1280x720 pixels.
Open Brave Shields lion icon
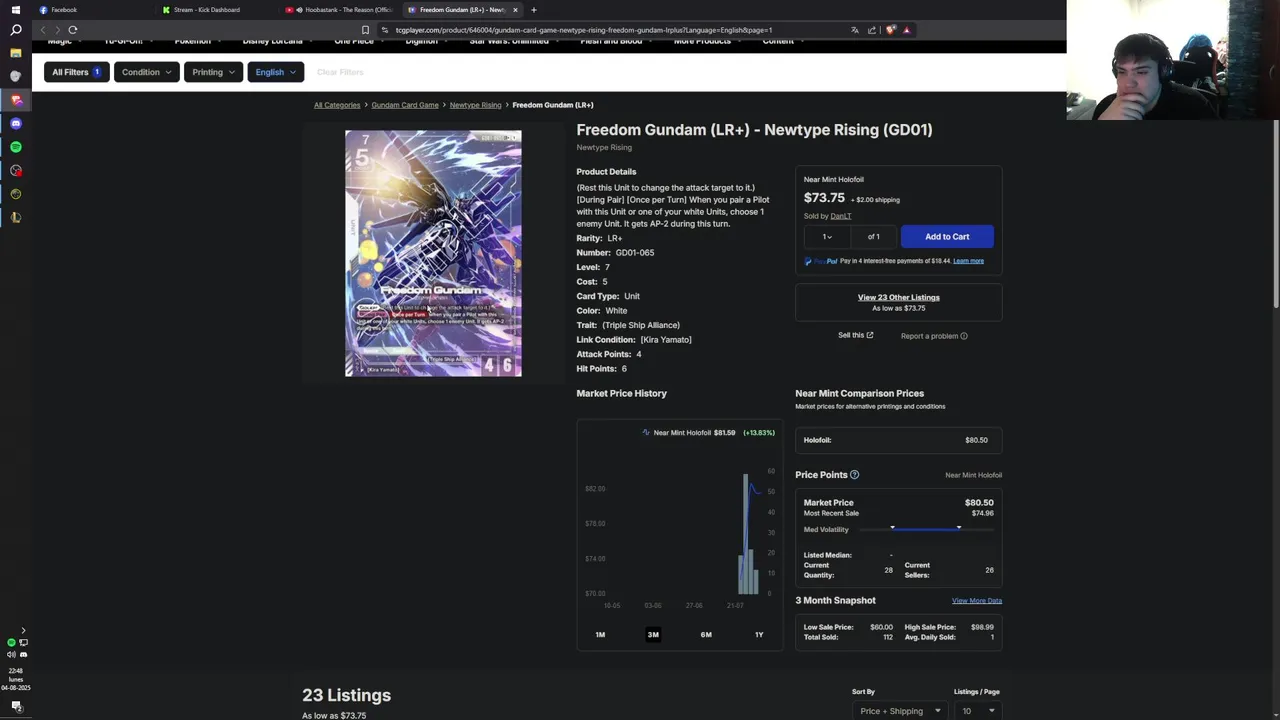pos(890,30)
